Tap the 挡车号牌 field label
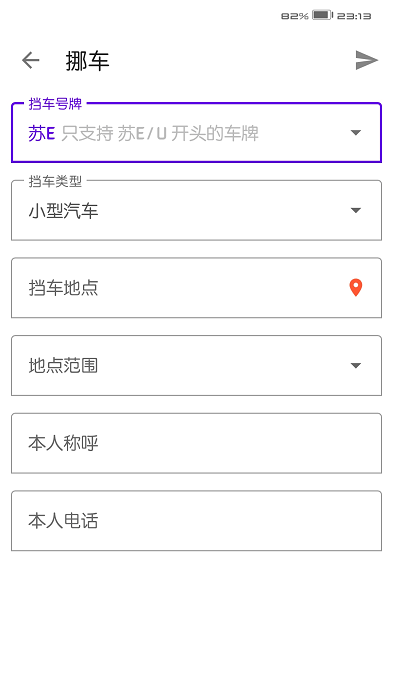The width and height of the screenshot is (393, 700). tap(55, 104)
